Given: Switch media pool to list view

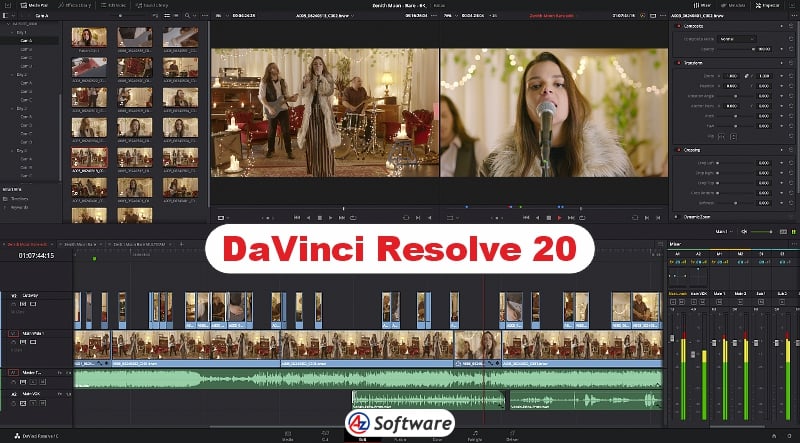Looking at the screenshot, I should [177, 16].
